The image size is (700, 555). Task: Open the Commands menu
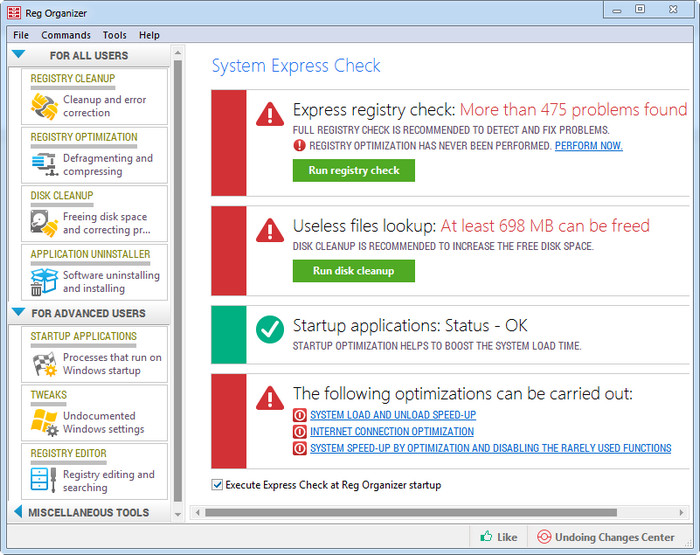pyautogui.click(x=66, y=35)
